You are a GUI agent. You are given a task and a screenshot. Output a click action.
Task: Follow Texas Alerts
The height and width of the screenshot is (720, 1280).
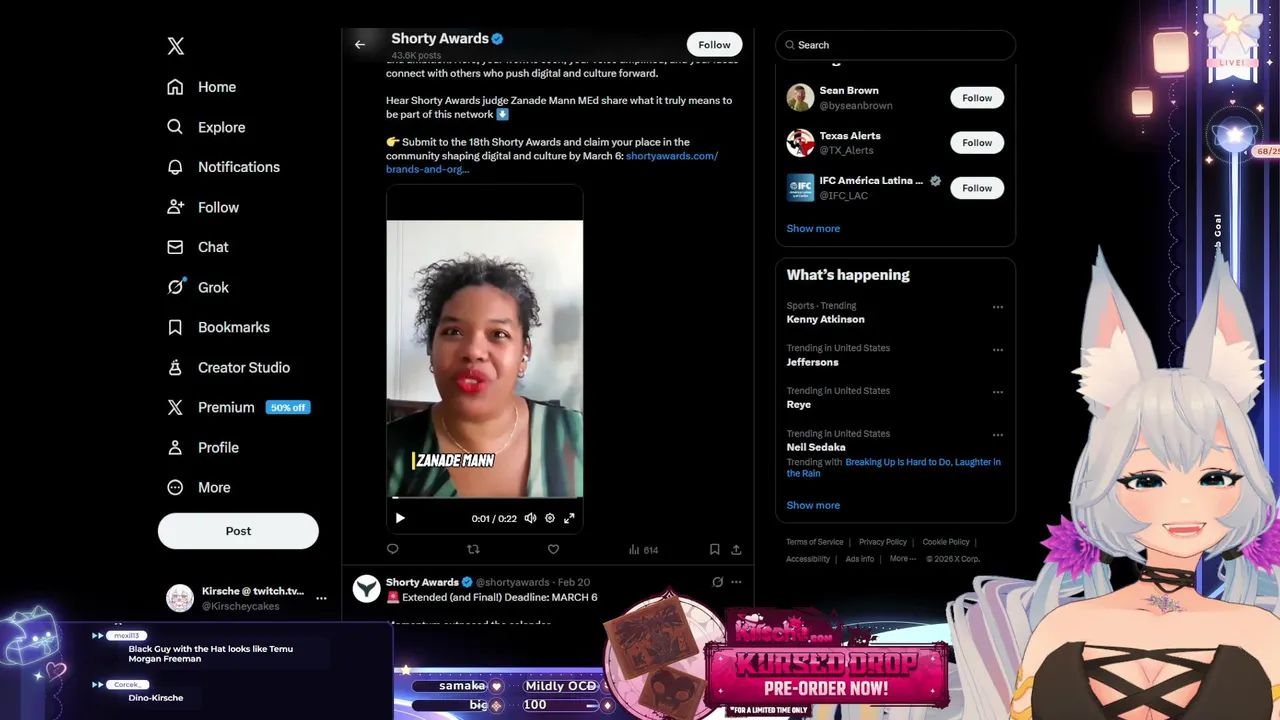[977, 143]
